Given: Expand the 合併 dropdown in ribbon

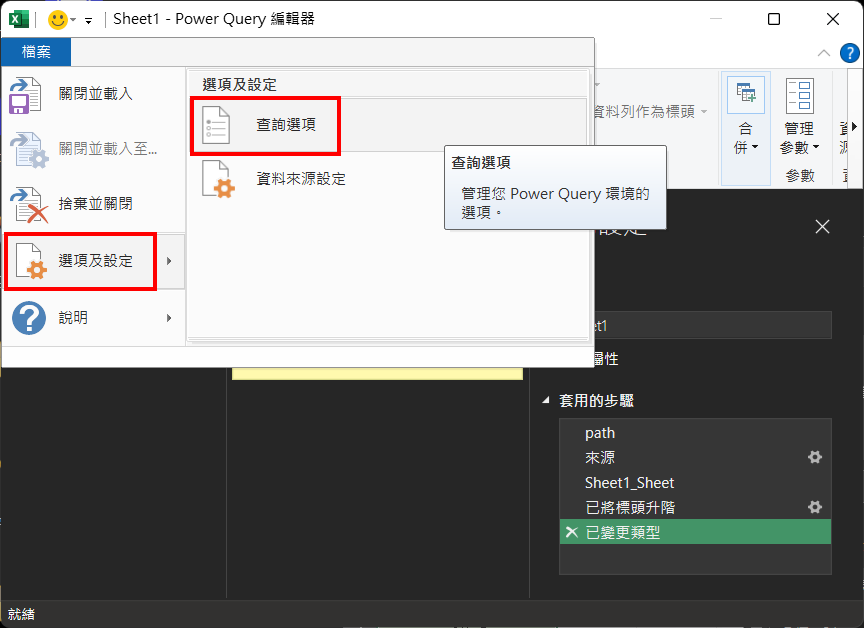Looking at the screenshot, I should click(x=746, y=137).
